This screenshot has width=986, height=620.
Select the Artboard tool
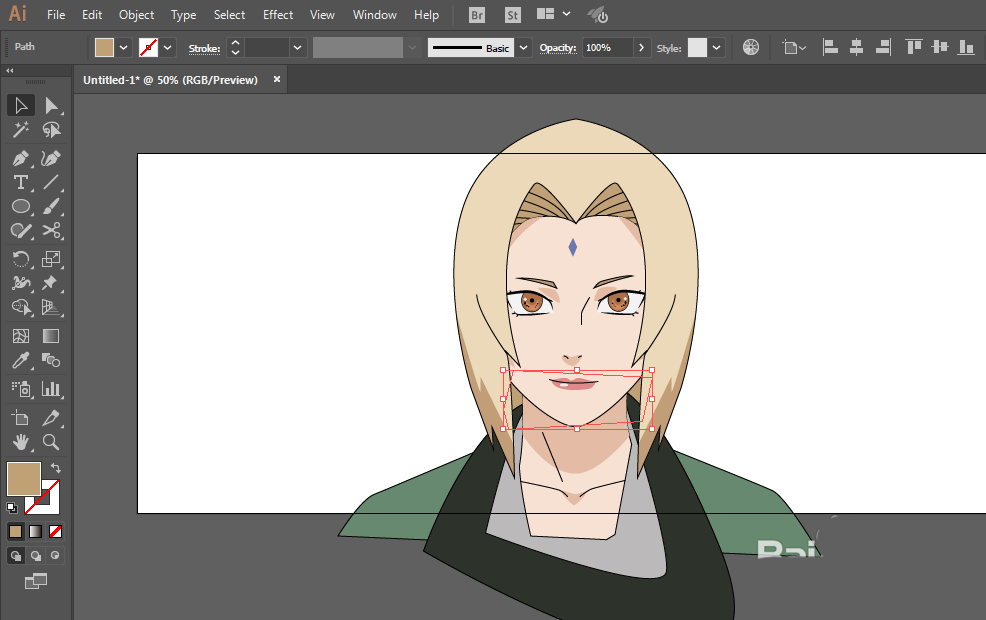coord(21,418)
